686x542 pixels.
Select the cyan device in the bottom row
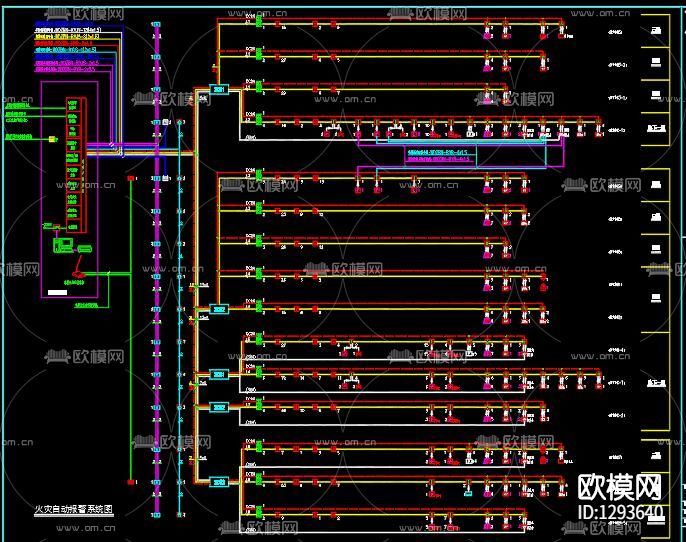tap(466, 492)
